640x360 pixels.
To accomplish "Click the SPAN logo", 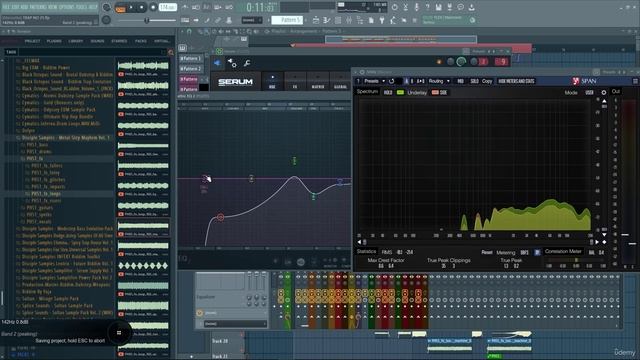I will click(584, 81).
